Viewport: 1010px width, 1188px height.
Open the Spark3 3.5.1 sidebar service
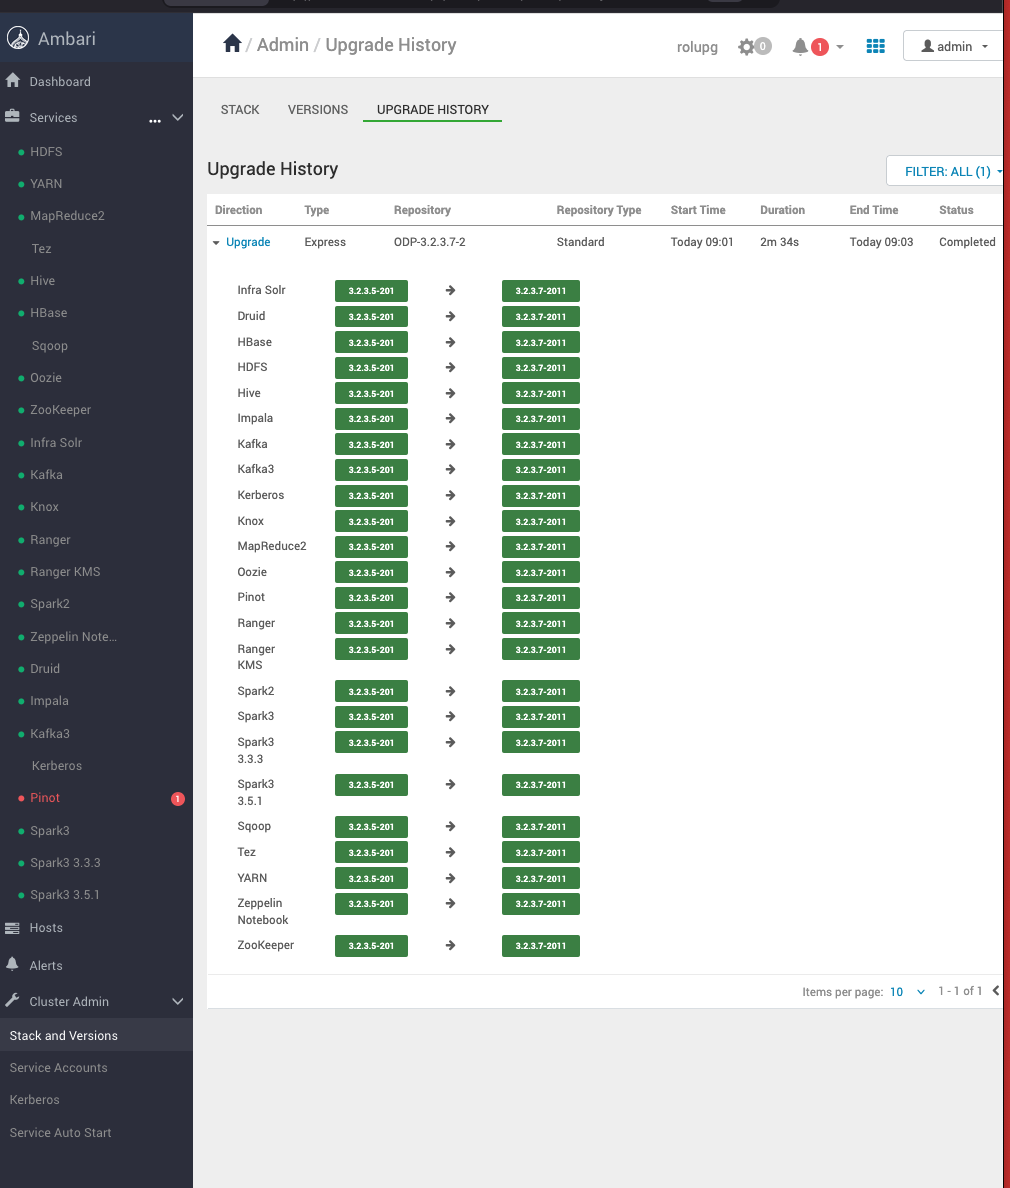(64, 895)
